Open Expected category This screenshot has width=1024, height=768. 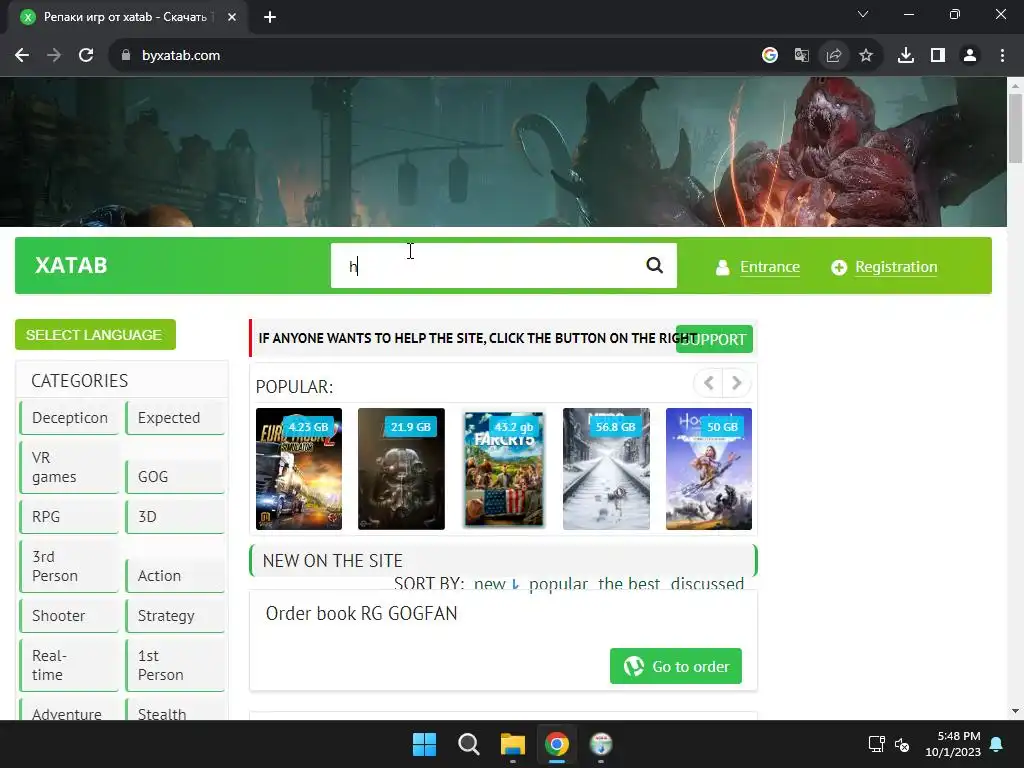pyautogui.click(x=175, y=418)
